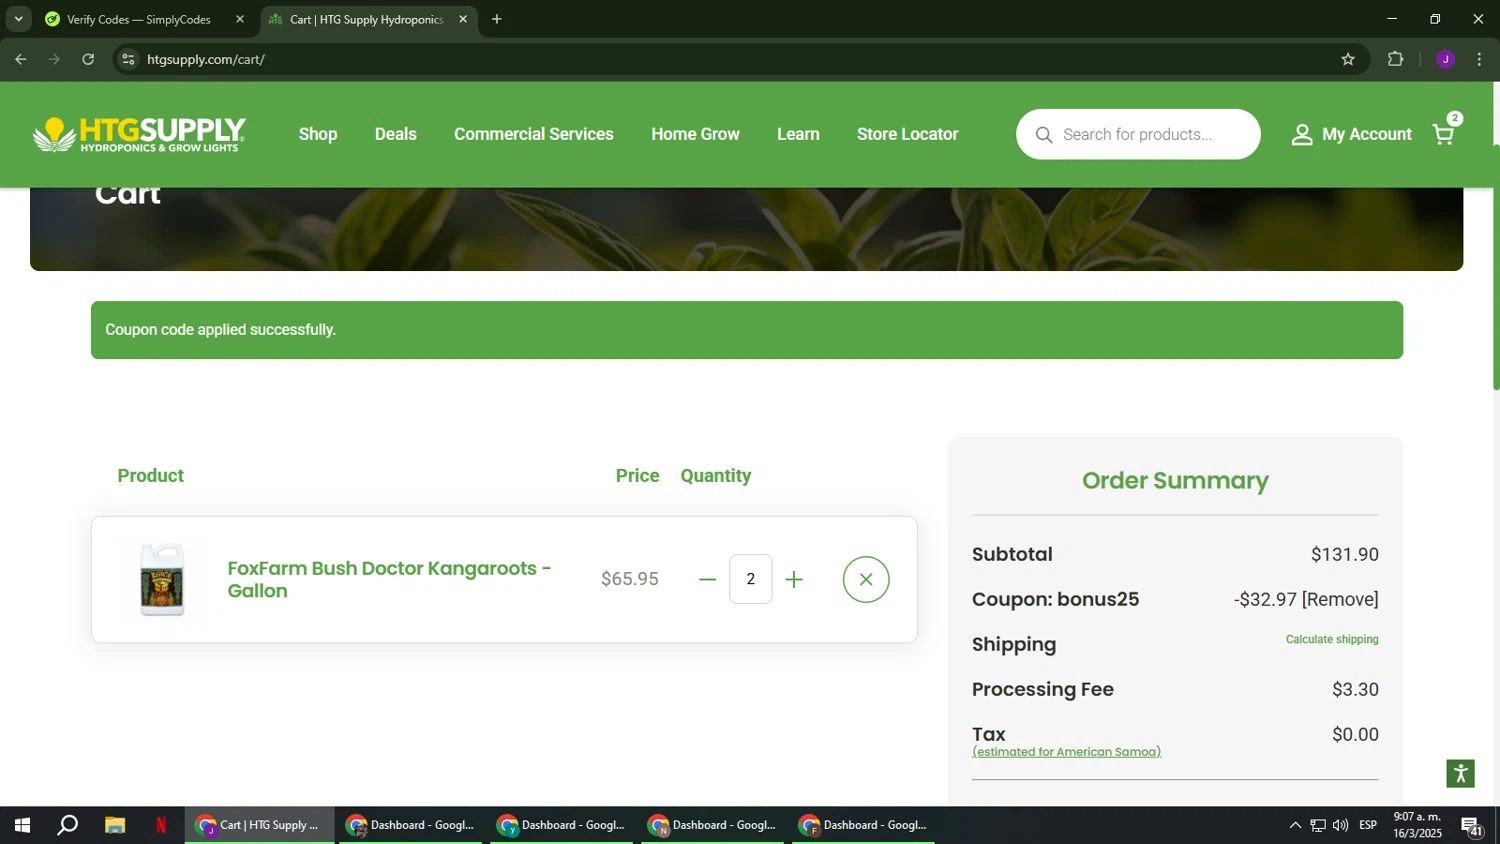Open the accessibility widget icon
The width and height of the screenshot is (1500, 844).
(x=1460, y=773)
